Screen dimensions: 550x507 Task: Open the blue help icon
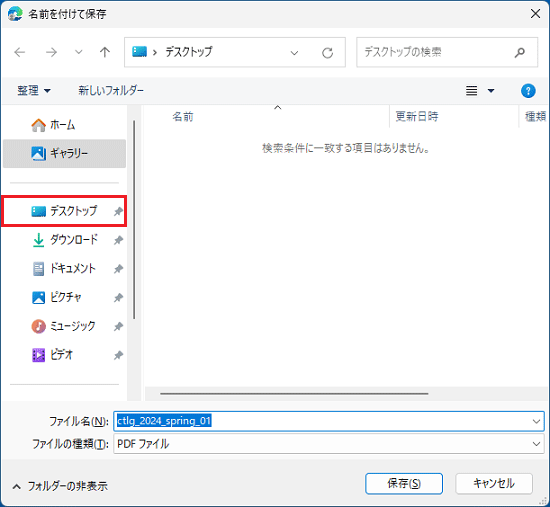[x=528, y=91]
